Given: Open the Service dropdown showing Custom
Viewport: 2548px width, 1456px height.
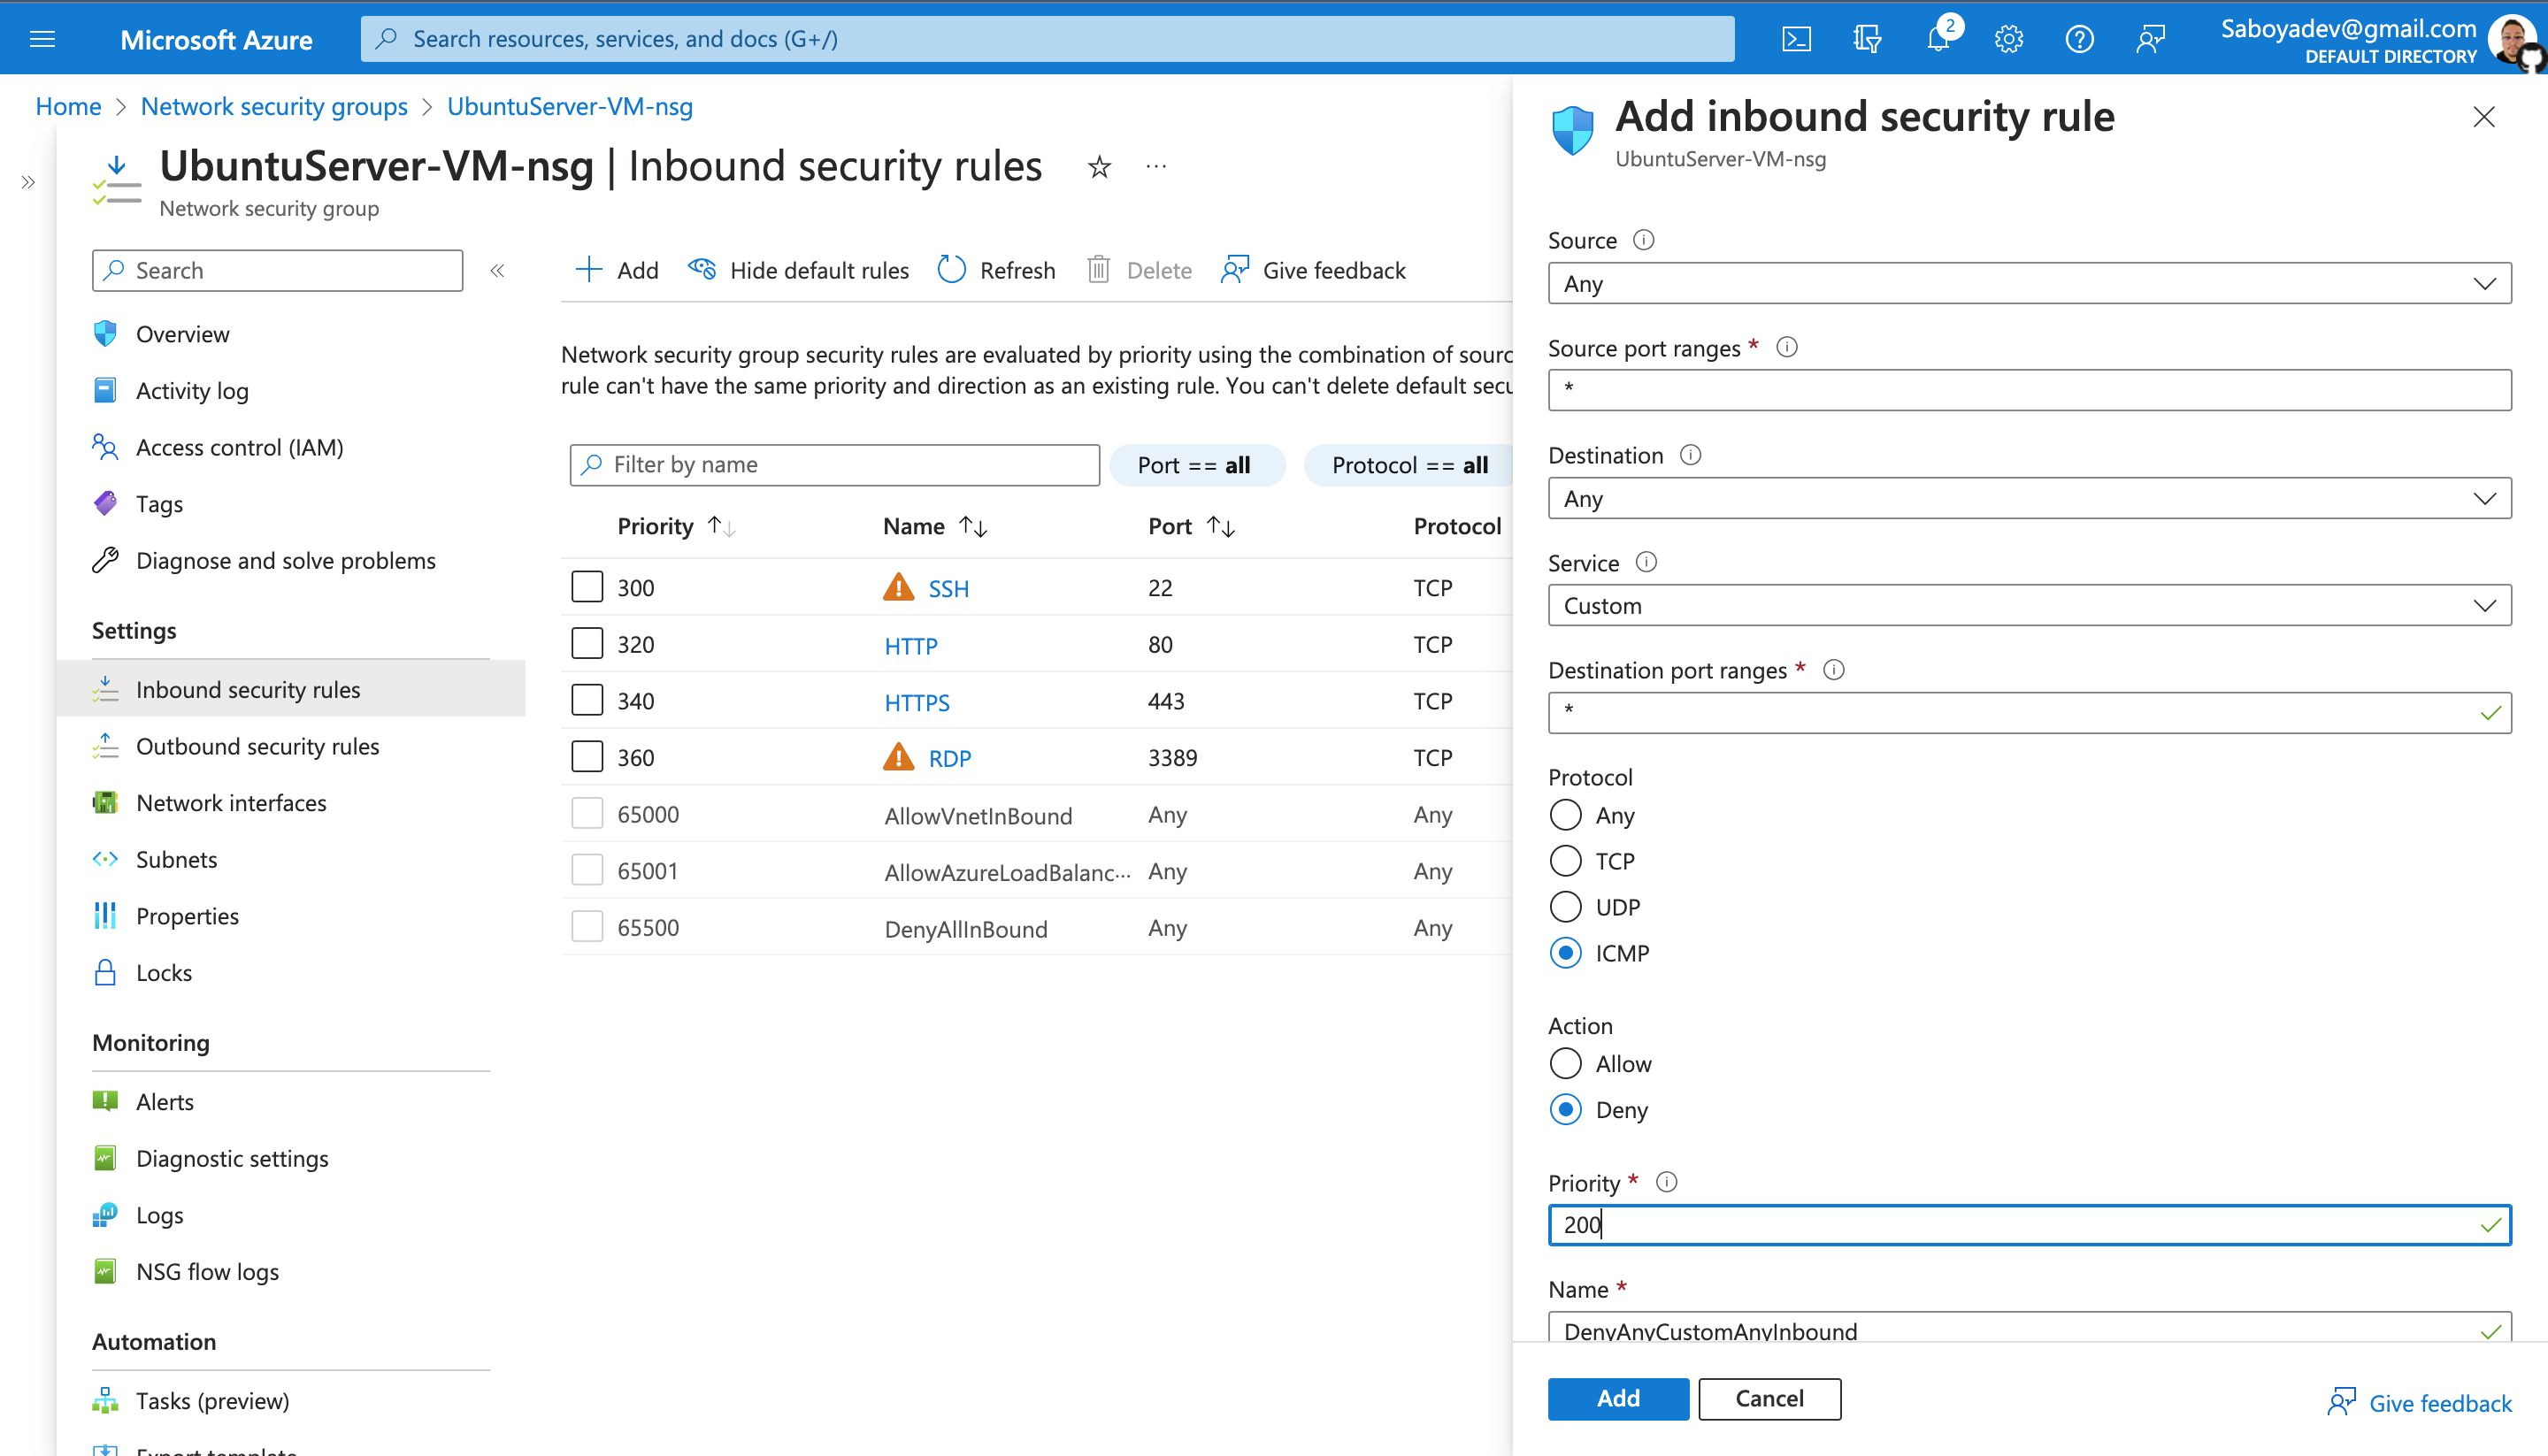Looking at the screenshot, I should (x=2028, y=606).
